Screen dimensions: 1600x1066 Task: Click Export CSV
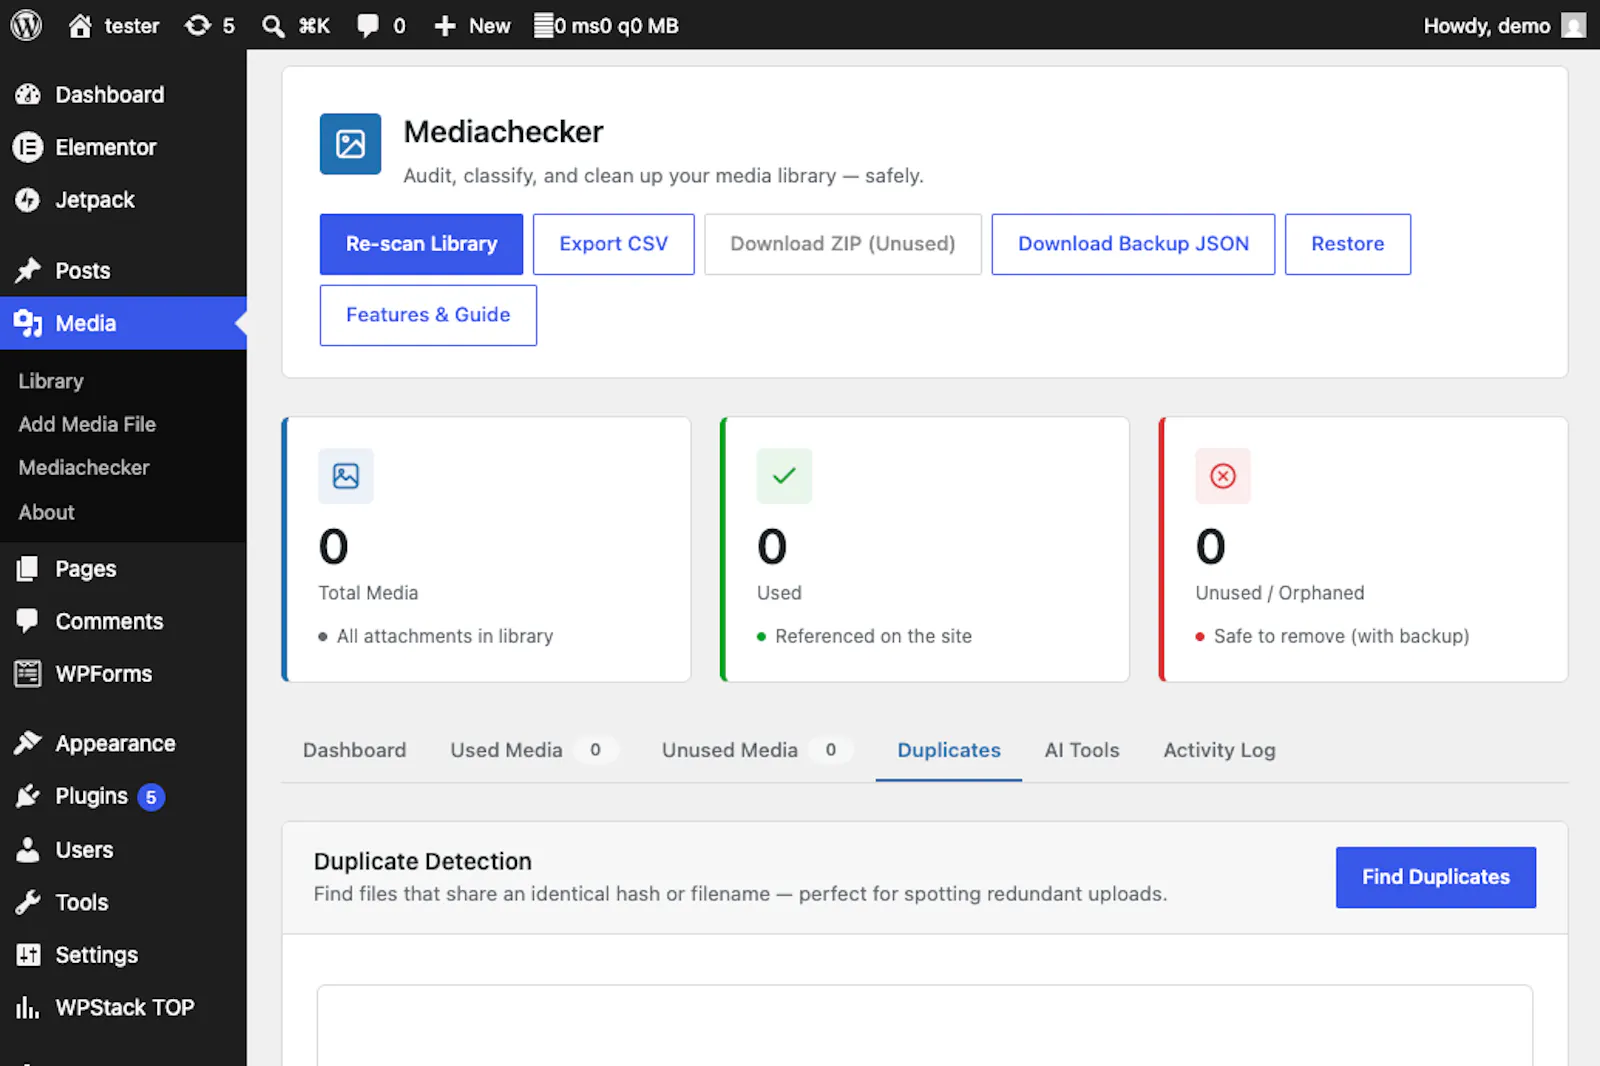click(x=613, y=244)
